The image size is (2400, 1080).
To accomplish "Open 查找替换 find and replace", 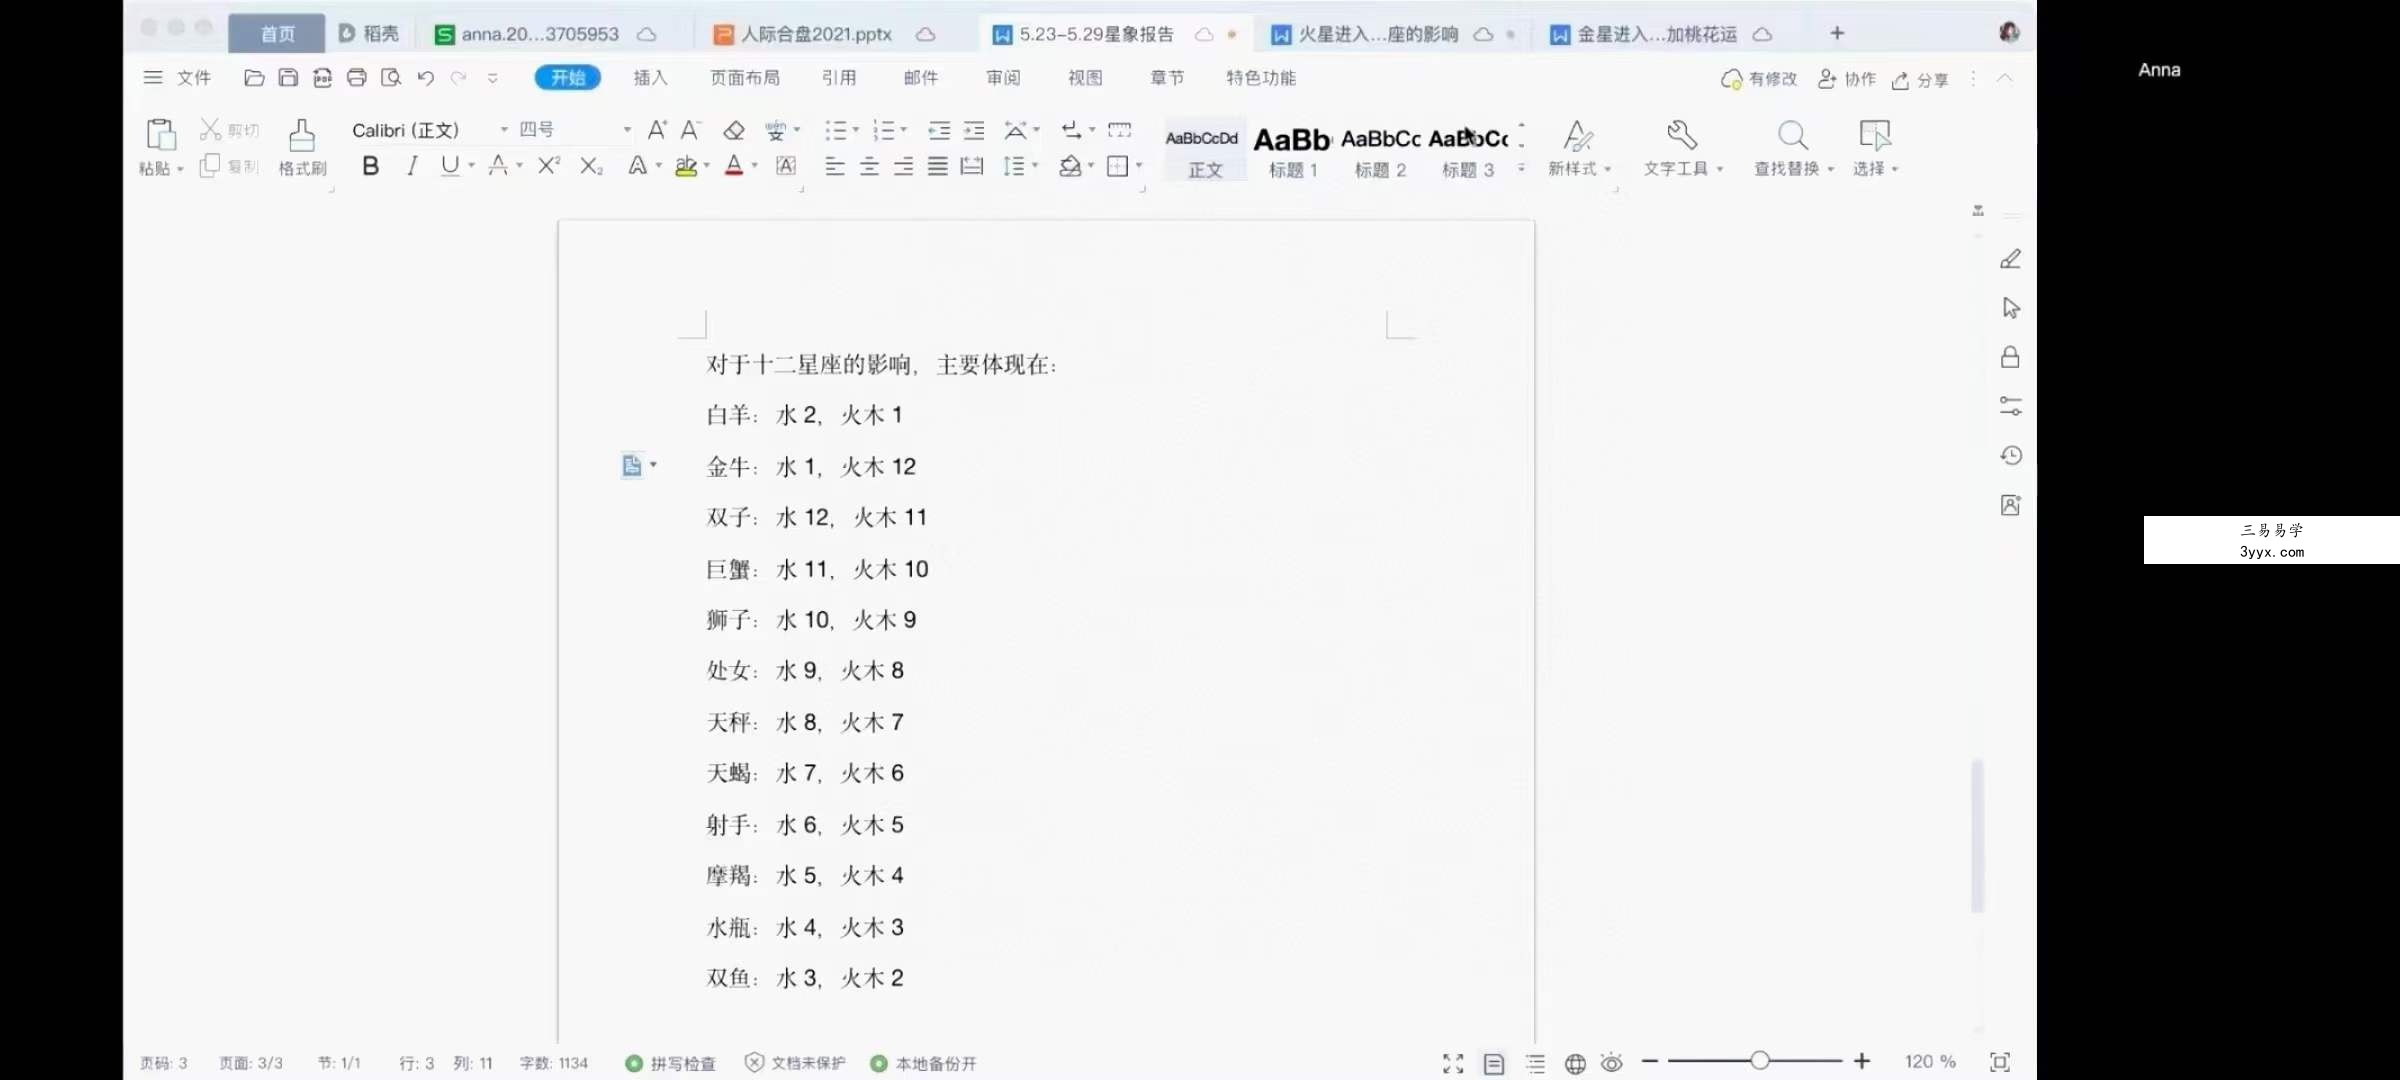I will click(1793, 147).
